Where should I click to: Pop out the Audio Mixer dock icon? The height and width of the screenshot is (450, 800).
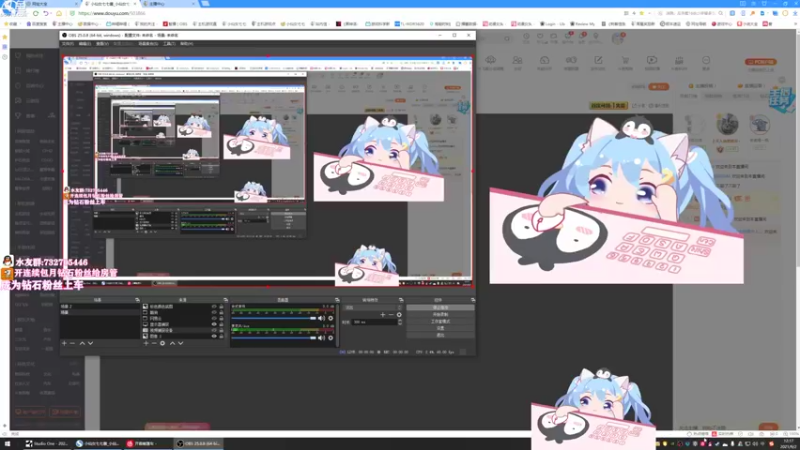(x=337, y=300)
